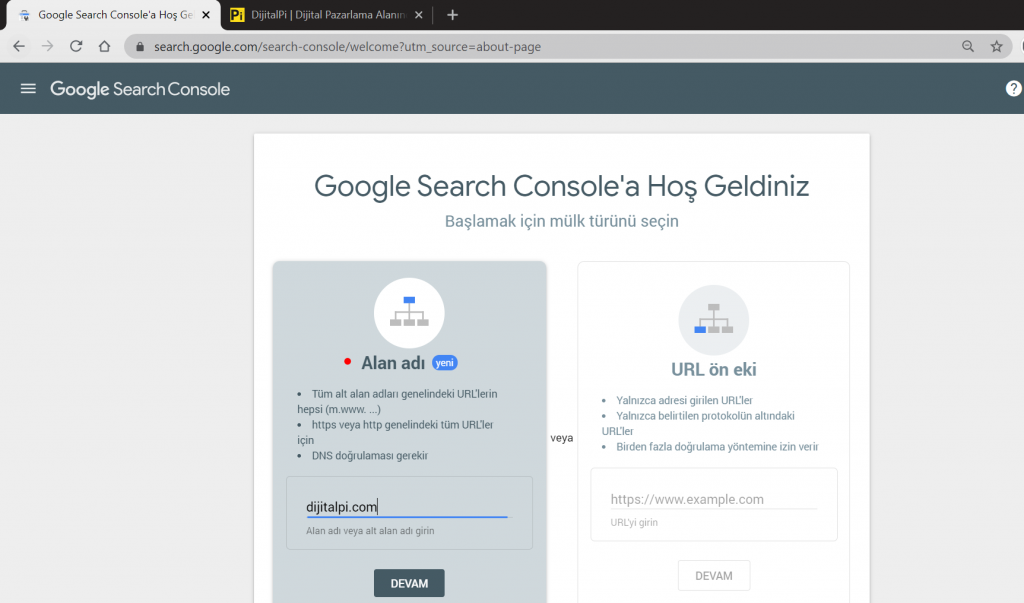Click 'Birden fazla doğrulama yöntemine izin verir' text
The image size is (1024, 603).
(x=717, y=447)
